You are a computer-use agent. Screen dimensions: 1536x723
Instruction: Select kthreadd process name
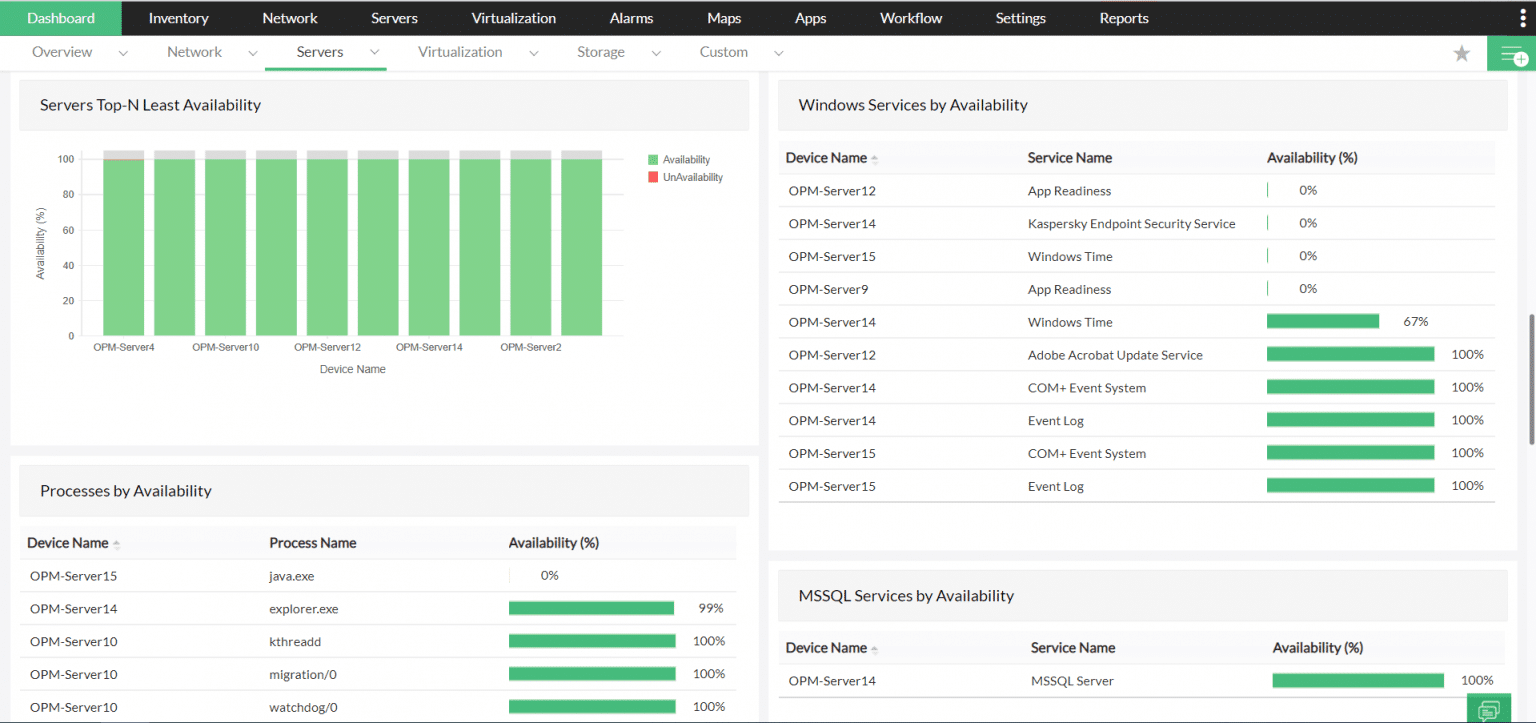(295, 642)
